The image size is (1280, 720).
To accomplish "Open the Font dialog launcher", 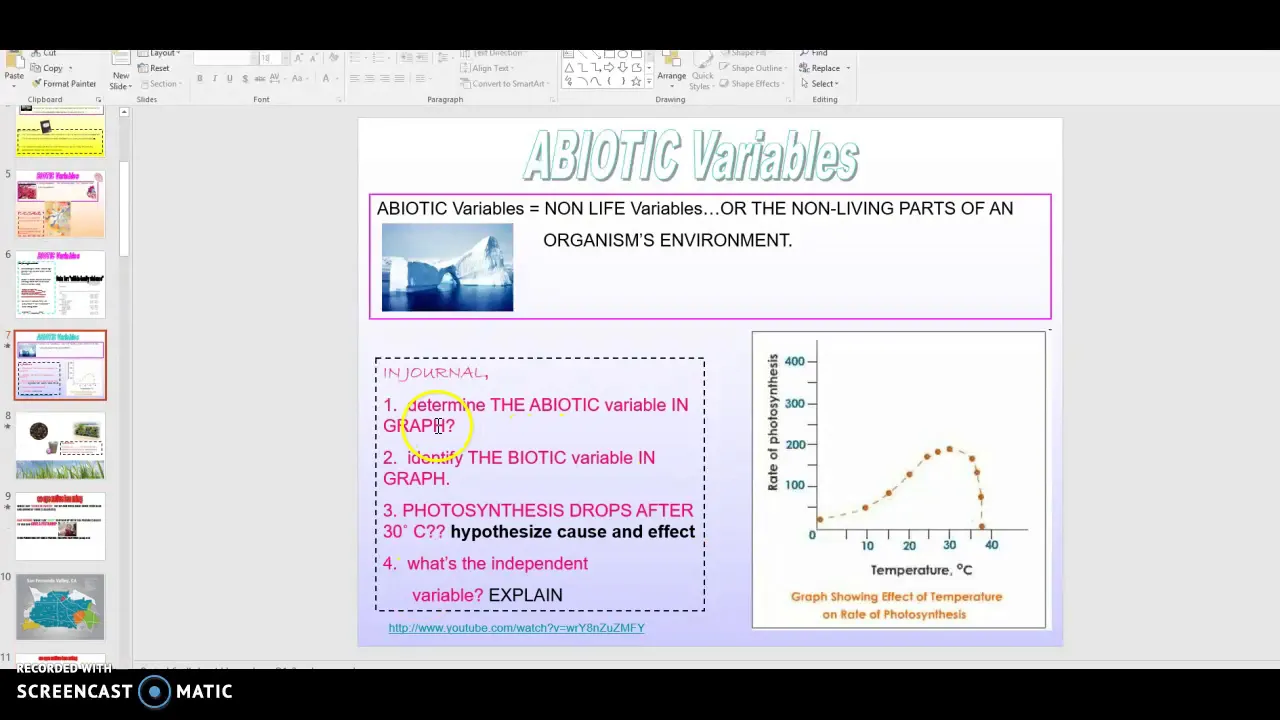I will coord(339,100).
